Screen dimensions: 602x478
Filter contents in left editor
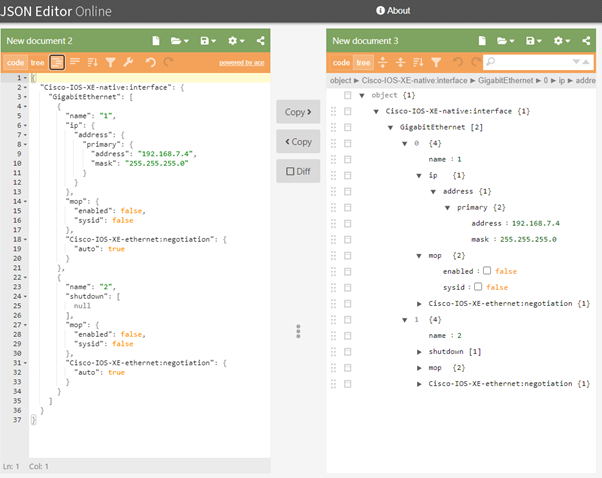[111, 62]
